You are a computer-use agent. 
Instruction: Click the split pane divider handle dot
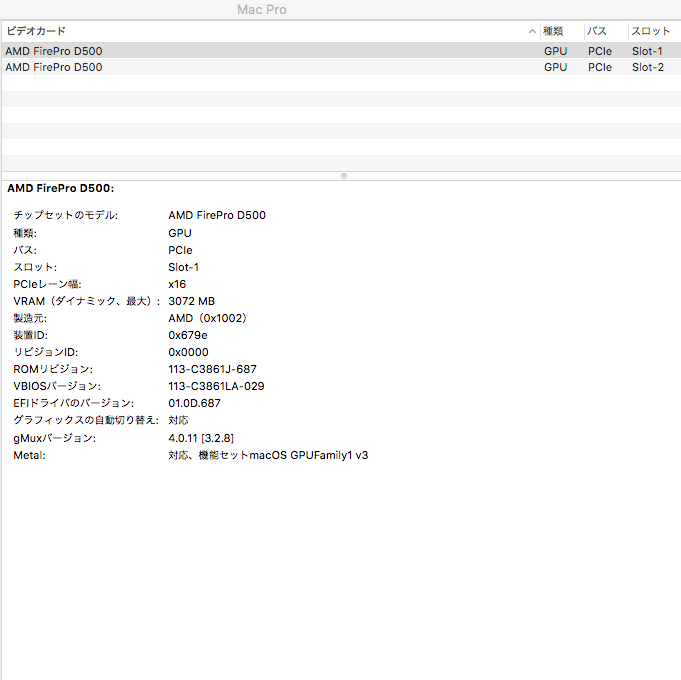coord(344,176)
